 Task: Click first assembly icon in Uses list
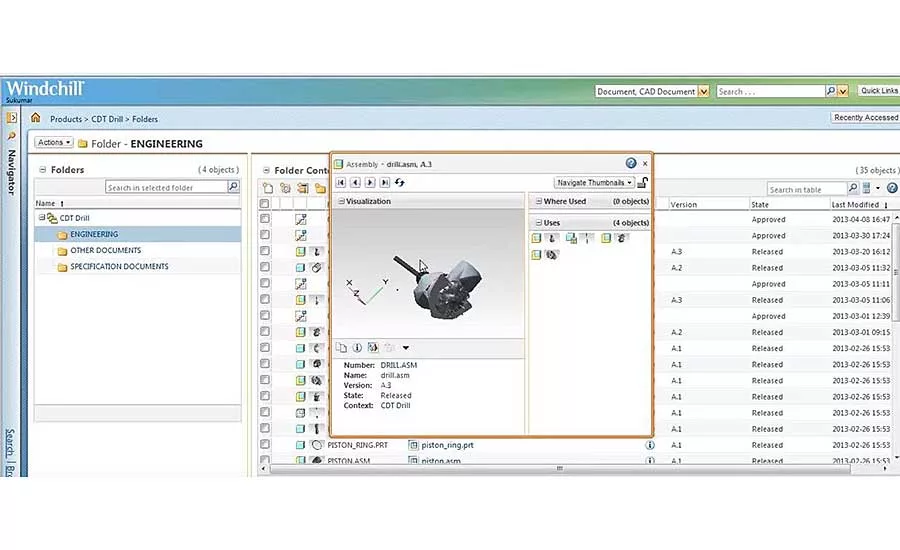pos(536,238)
